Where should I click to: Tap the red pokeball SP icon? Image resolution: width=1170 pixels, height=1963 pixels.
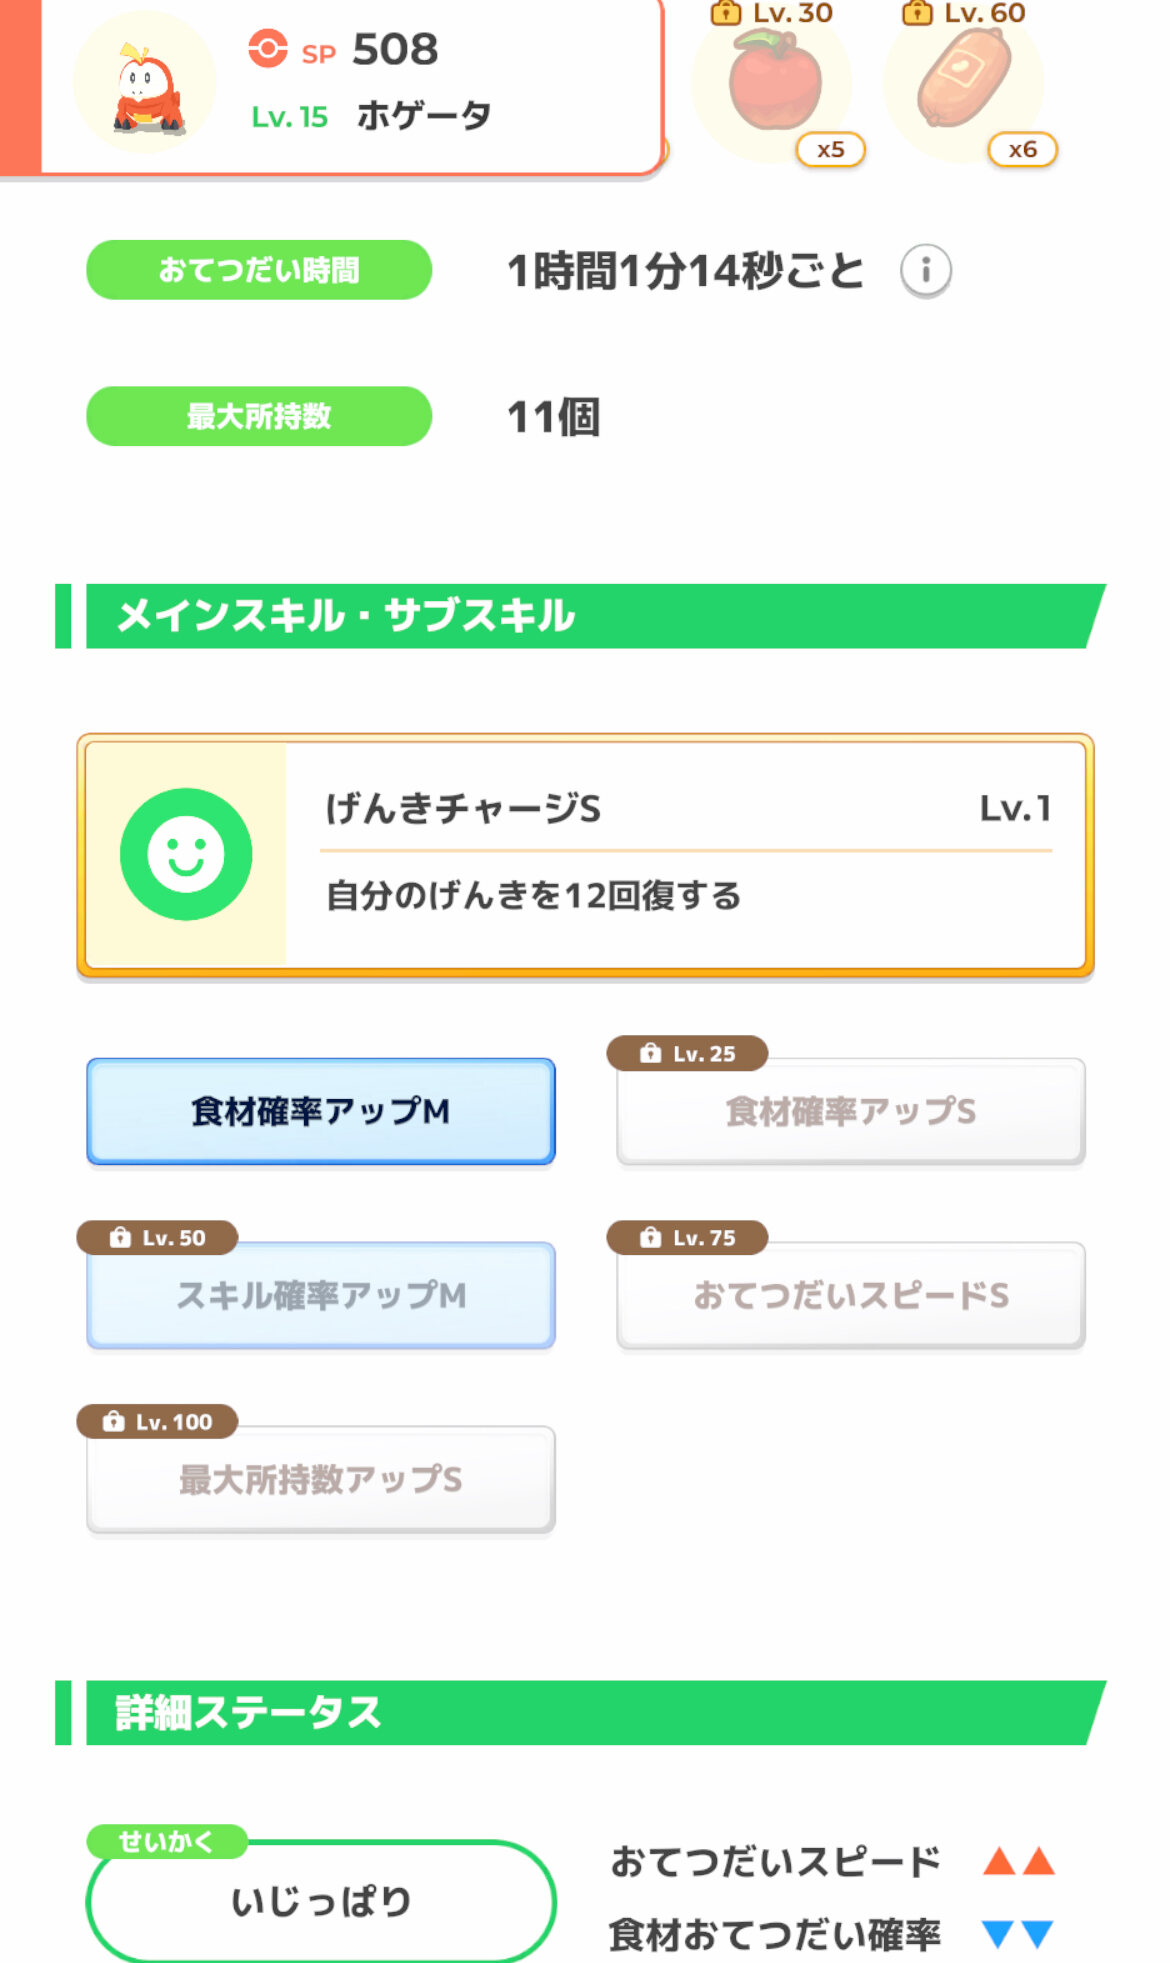pos(268,49)
